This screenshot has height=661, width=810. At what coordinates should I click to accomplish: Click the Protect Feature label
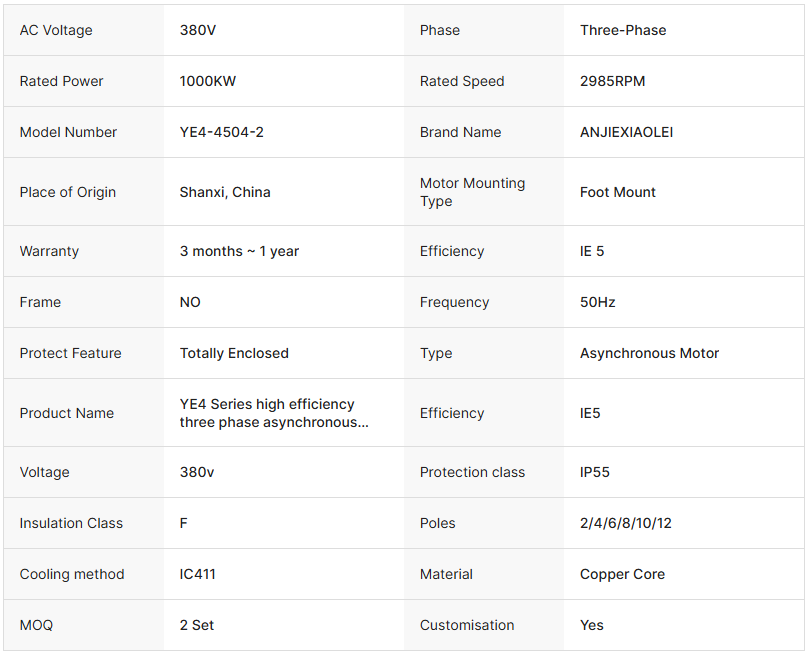click(70, 353)
